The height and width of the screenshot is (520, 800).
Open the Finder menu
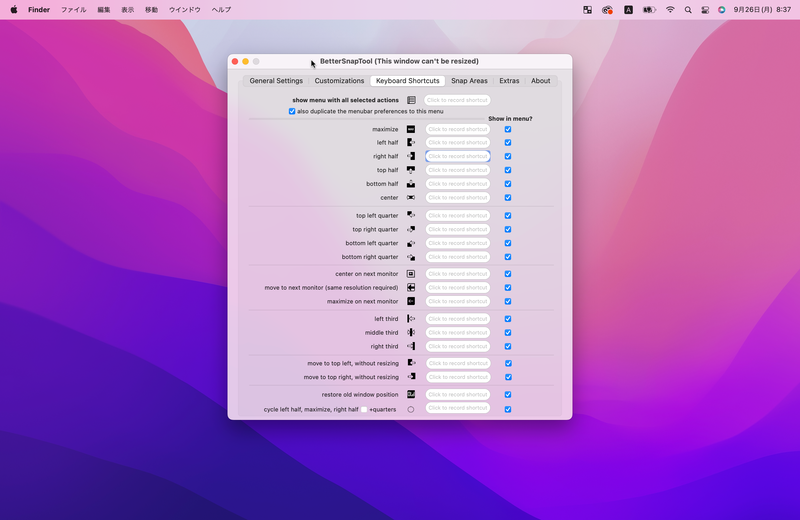39,10
